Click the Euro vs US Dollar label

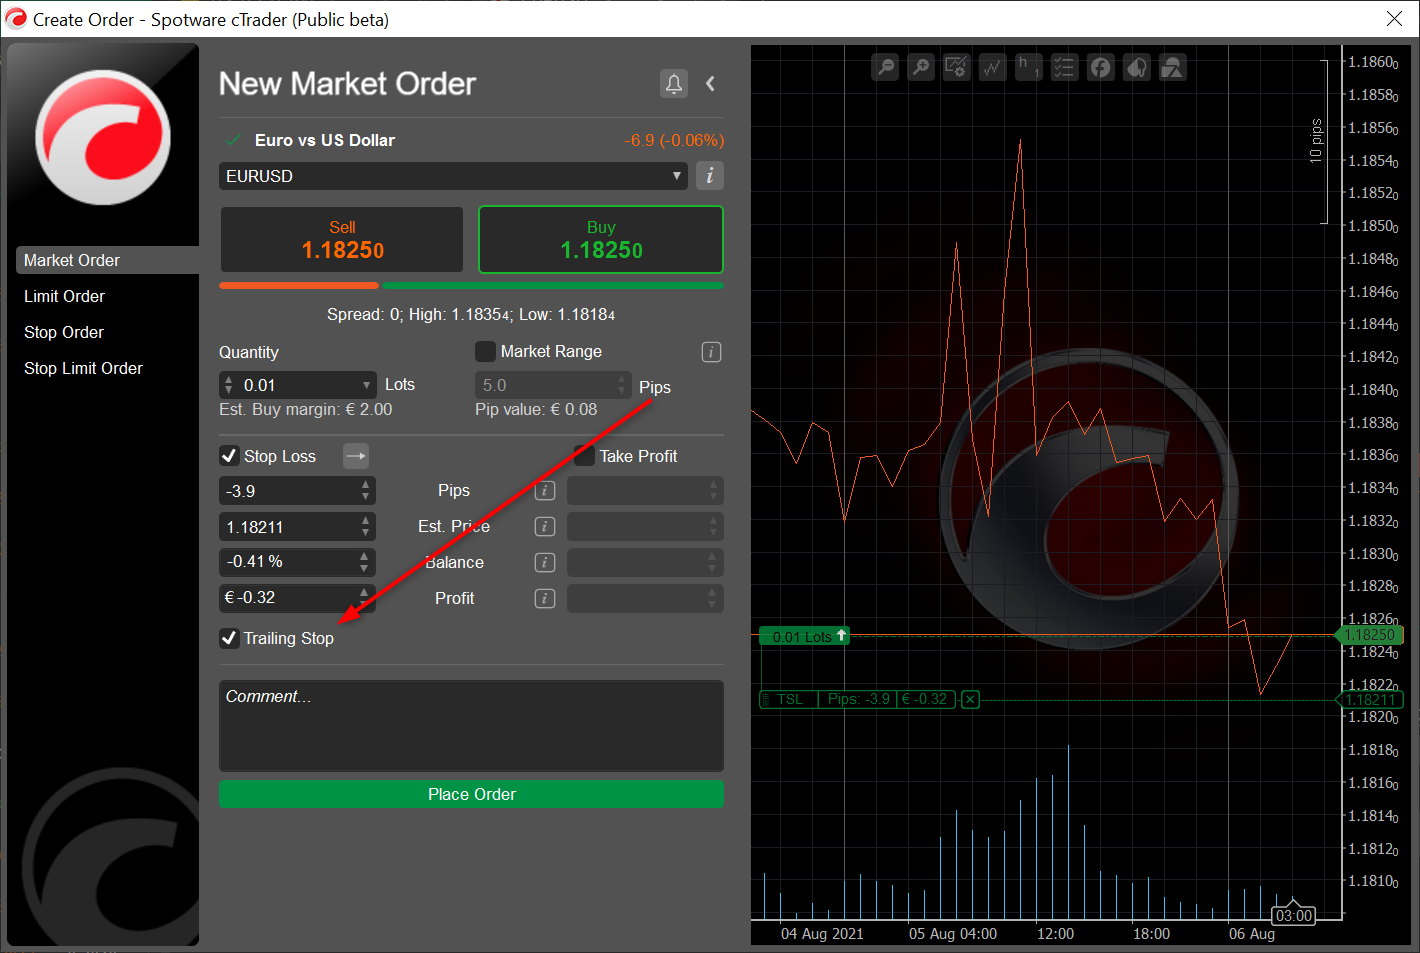pyautogui.click(x=325, y=140)
